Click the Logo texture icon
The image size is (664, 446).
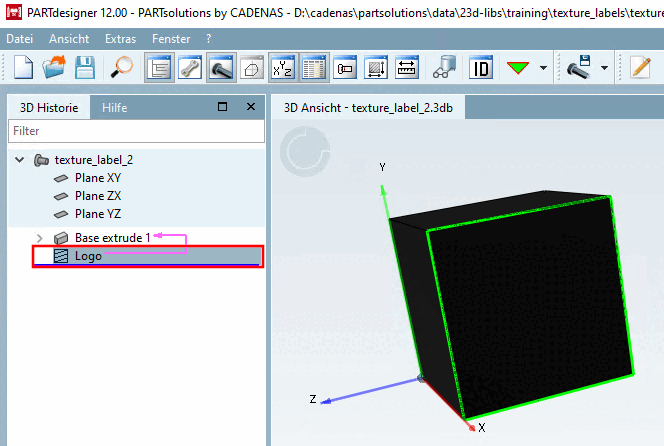61,256
